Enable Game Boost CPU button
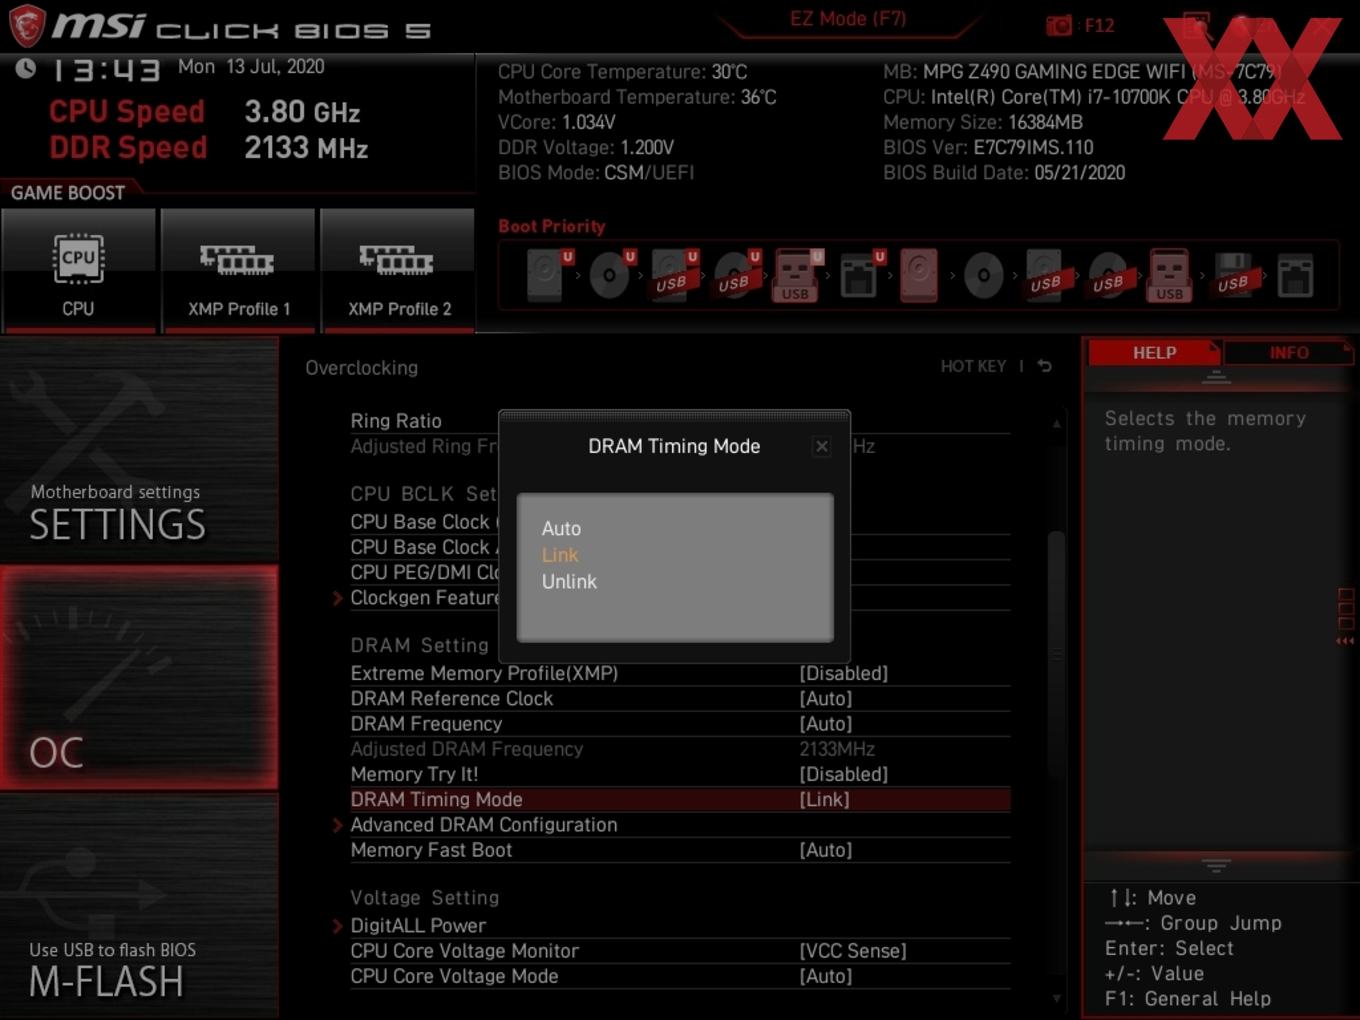Screen dimensions: 1360x1020 tap(78, 270)
